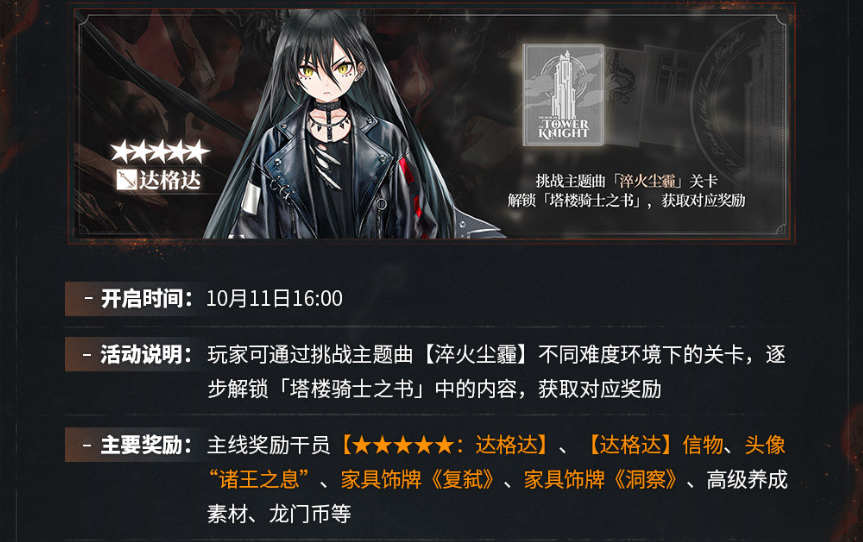
Task: Click the 达格达 character name label
Action: (170, 180)
